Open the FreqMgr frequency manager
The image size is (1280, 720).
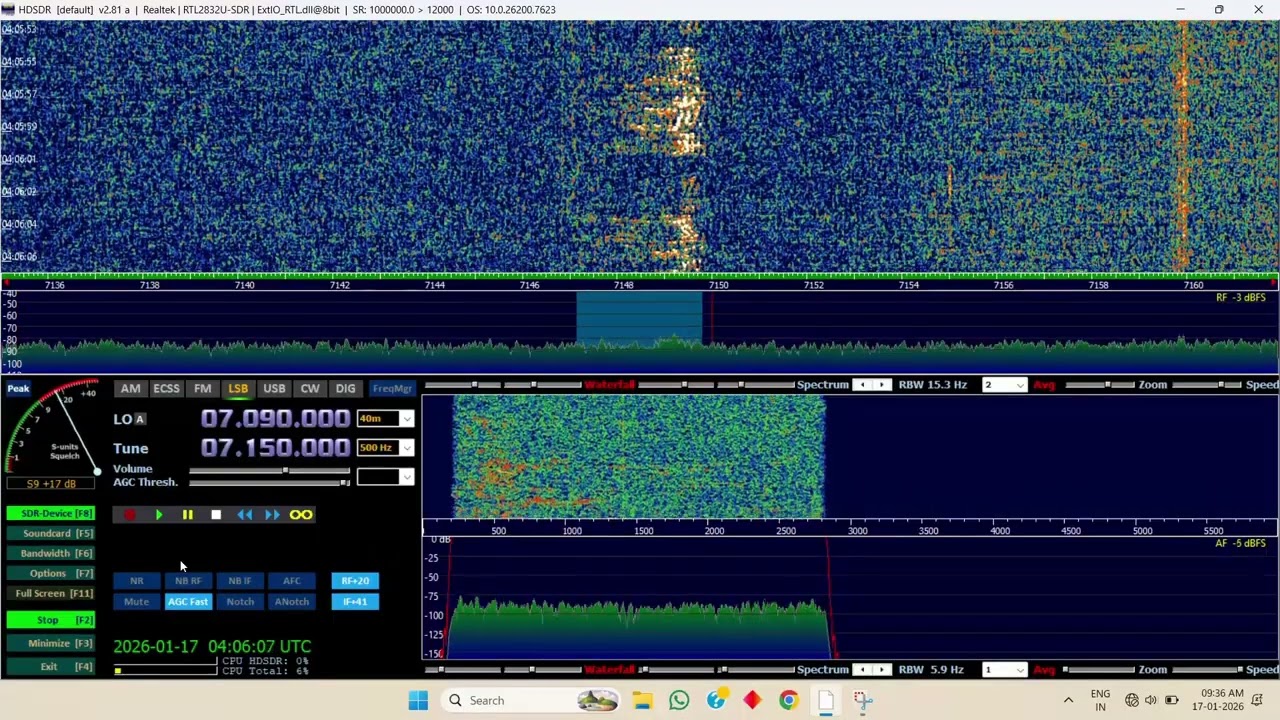tap(392, 389)
